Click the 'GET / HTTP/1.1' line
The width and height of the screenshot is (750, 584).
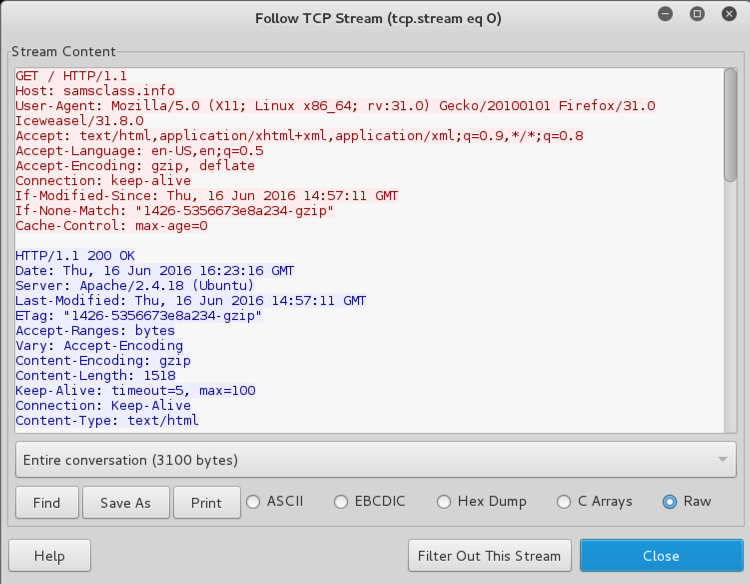[71, 76]
